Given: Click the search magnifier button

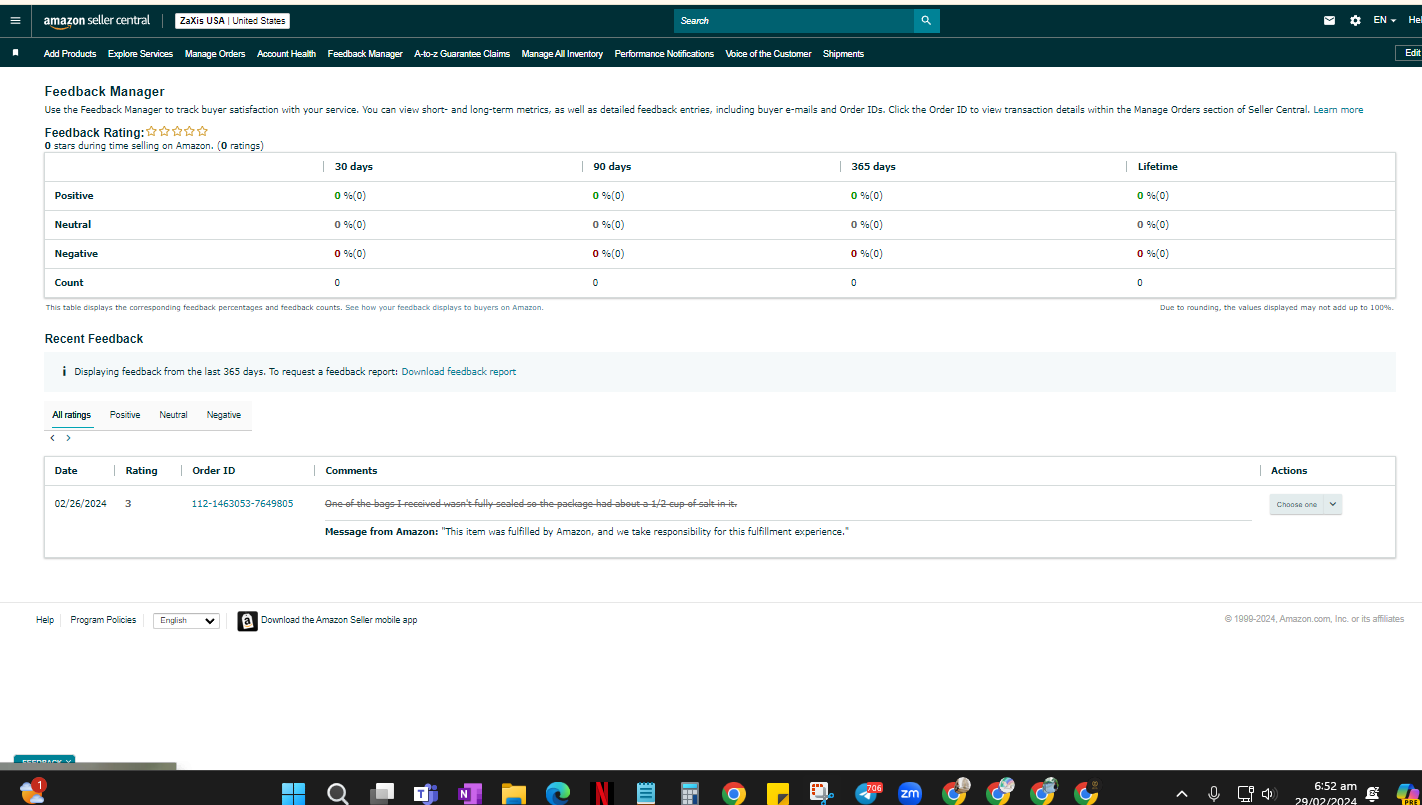Looking at the screenshot, I should (x=926, y=20).
